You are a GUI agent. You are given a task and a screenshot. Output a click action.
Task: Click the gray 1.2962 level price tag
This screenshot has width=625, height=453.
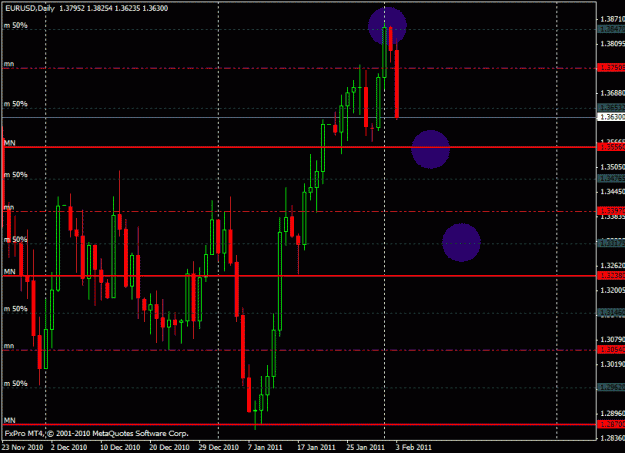[x=611, y=387]
